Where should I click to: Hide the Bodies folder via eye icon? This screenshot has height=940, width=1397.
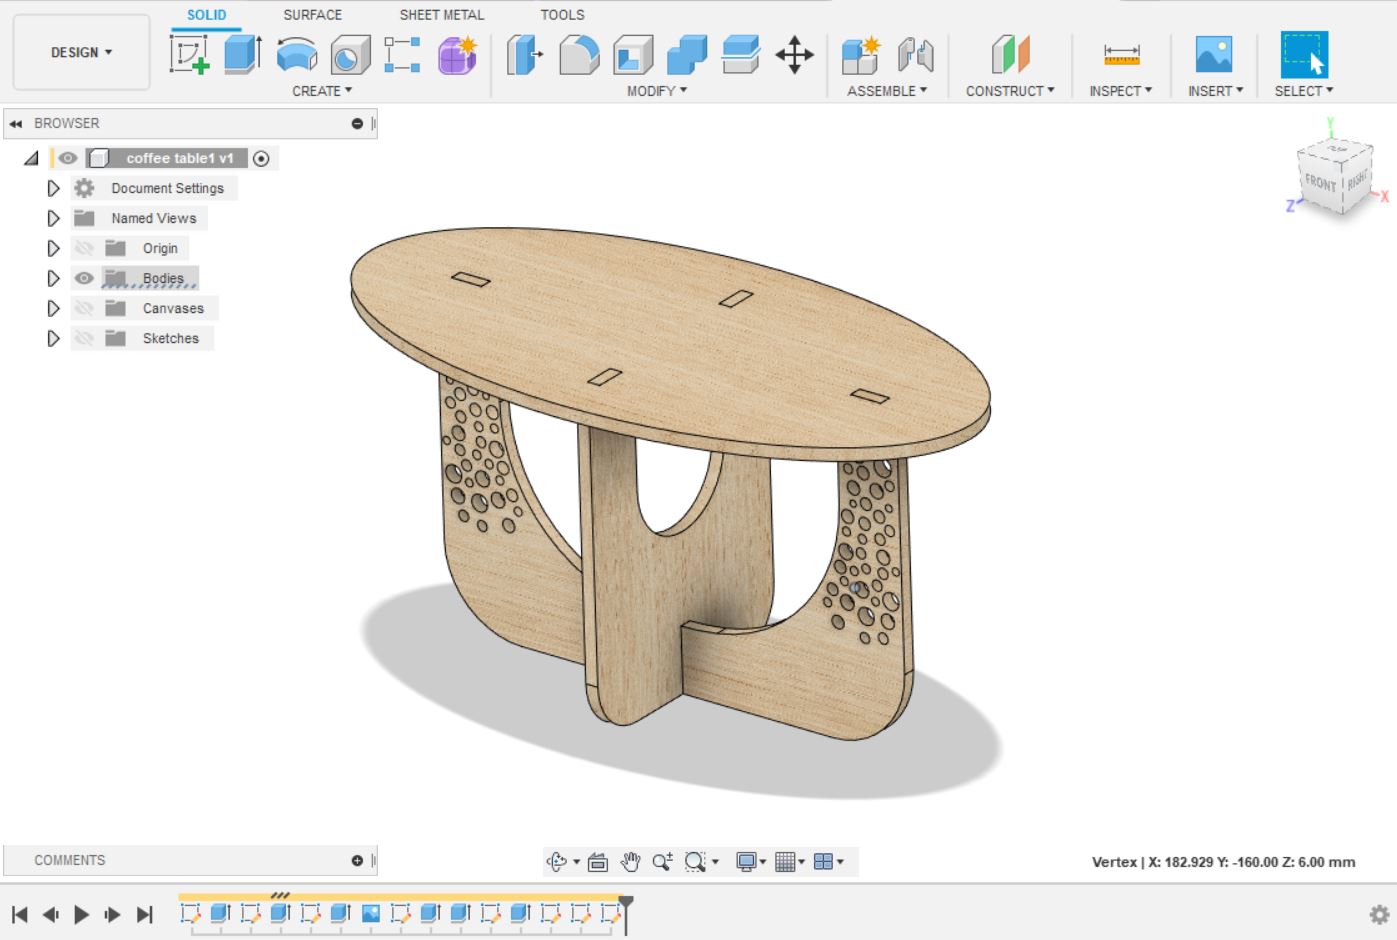click(84, 278)
